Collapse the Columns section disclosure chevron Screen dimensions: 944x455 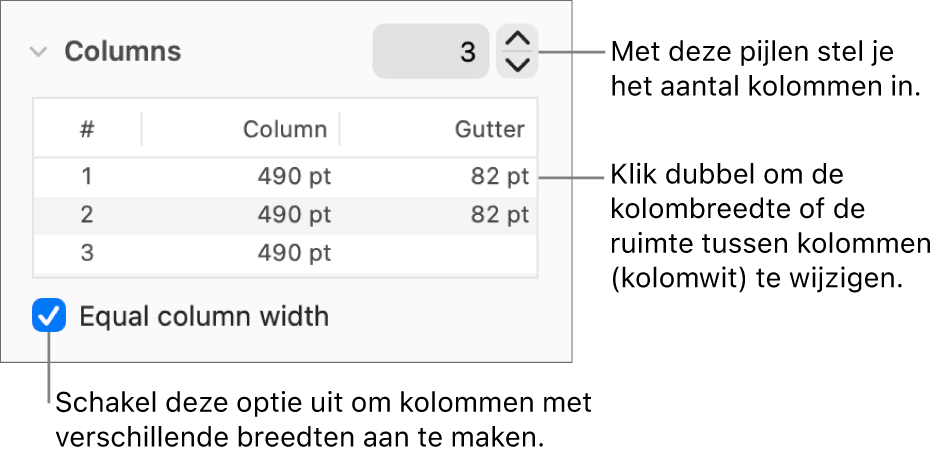coord(38,52)
